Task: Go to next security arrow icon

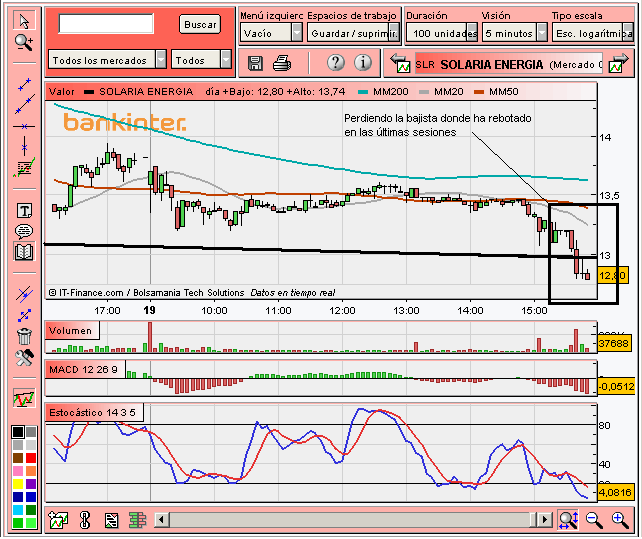Action: click(x=618, y=63)
